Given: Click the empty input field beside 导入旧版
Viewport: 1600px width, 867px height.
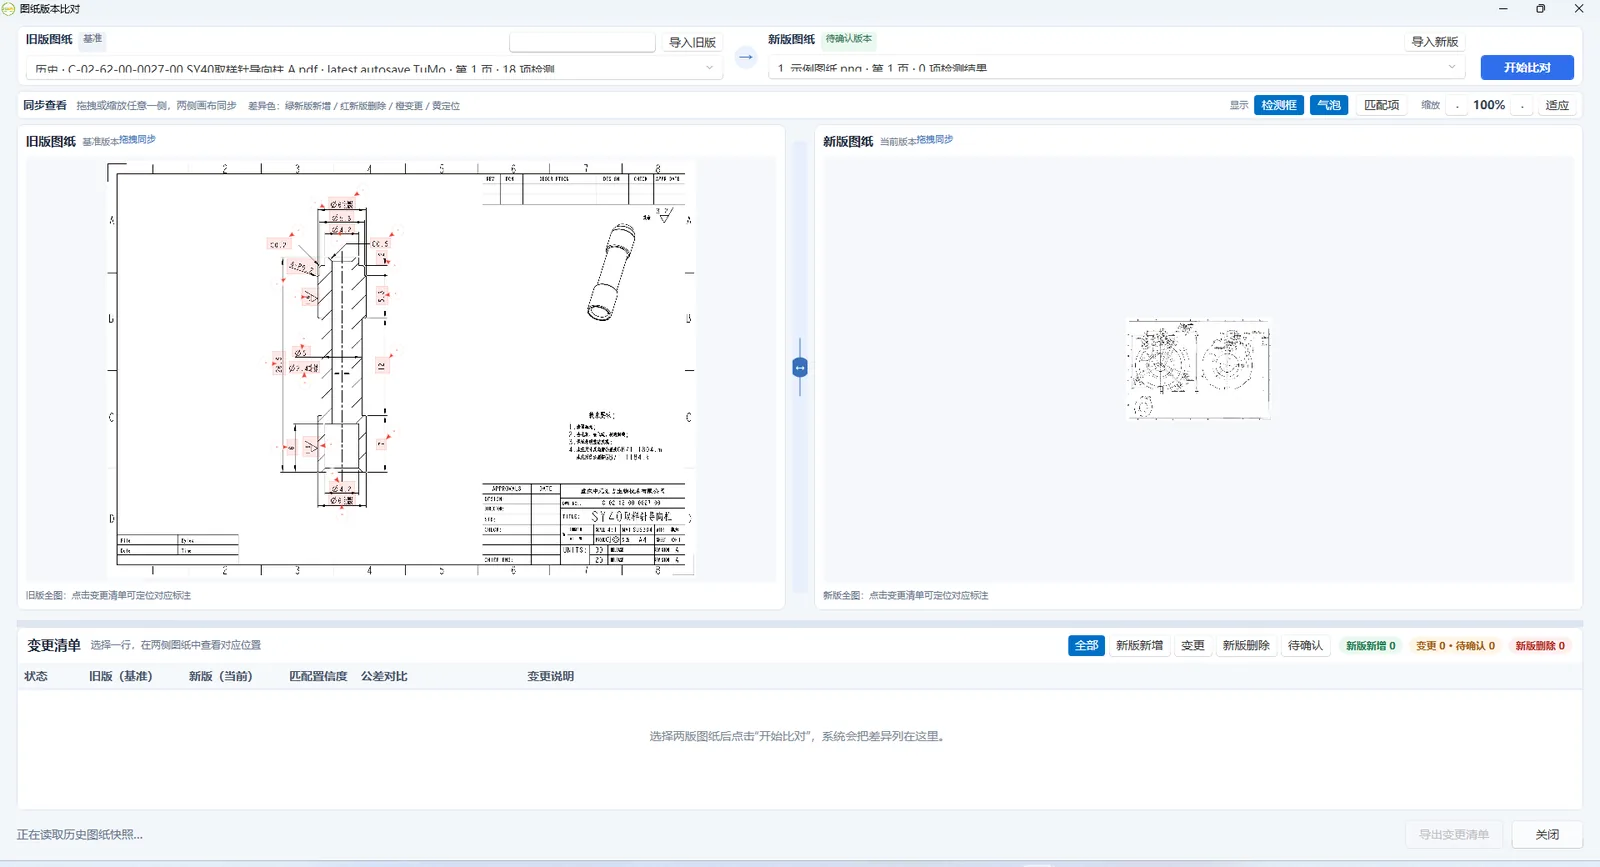Looking at the screenshot, I should pyautogui.click(x=582, y=42).
